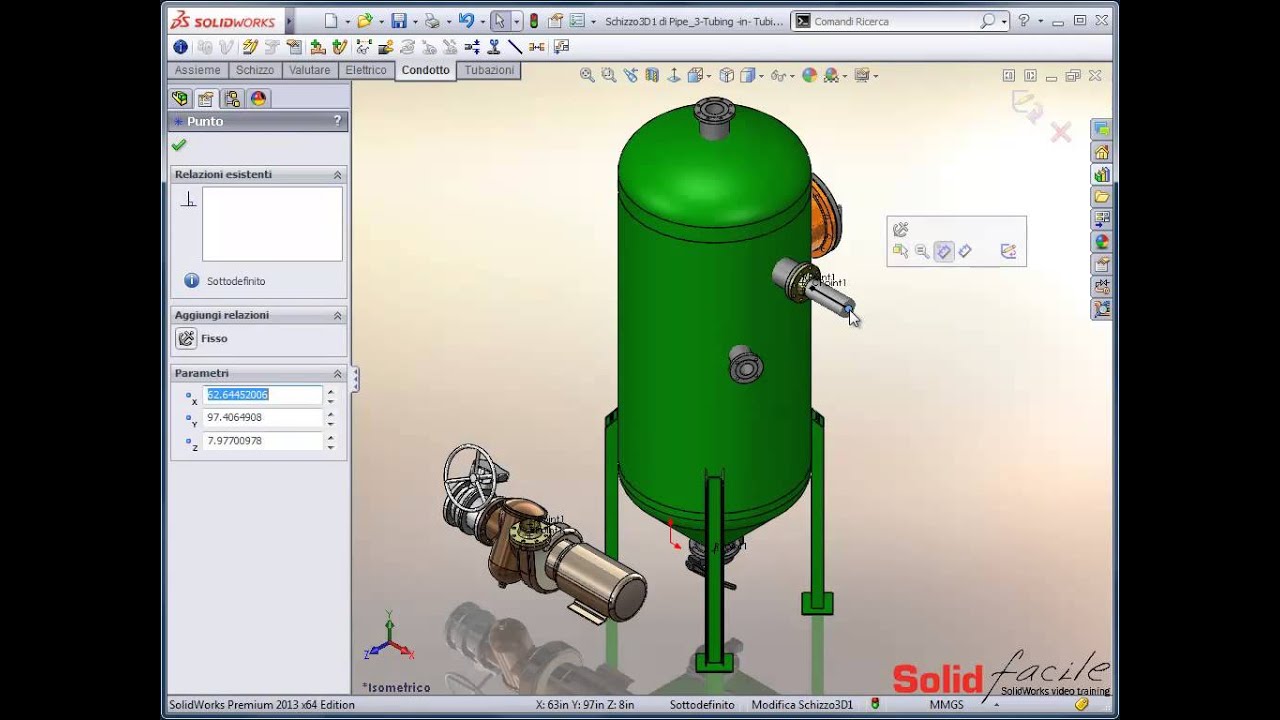
Task: Open Punto help question mark
Action: [337, 121]
